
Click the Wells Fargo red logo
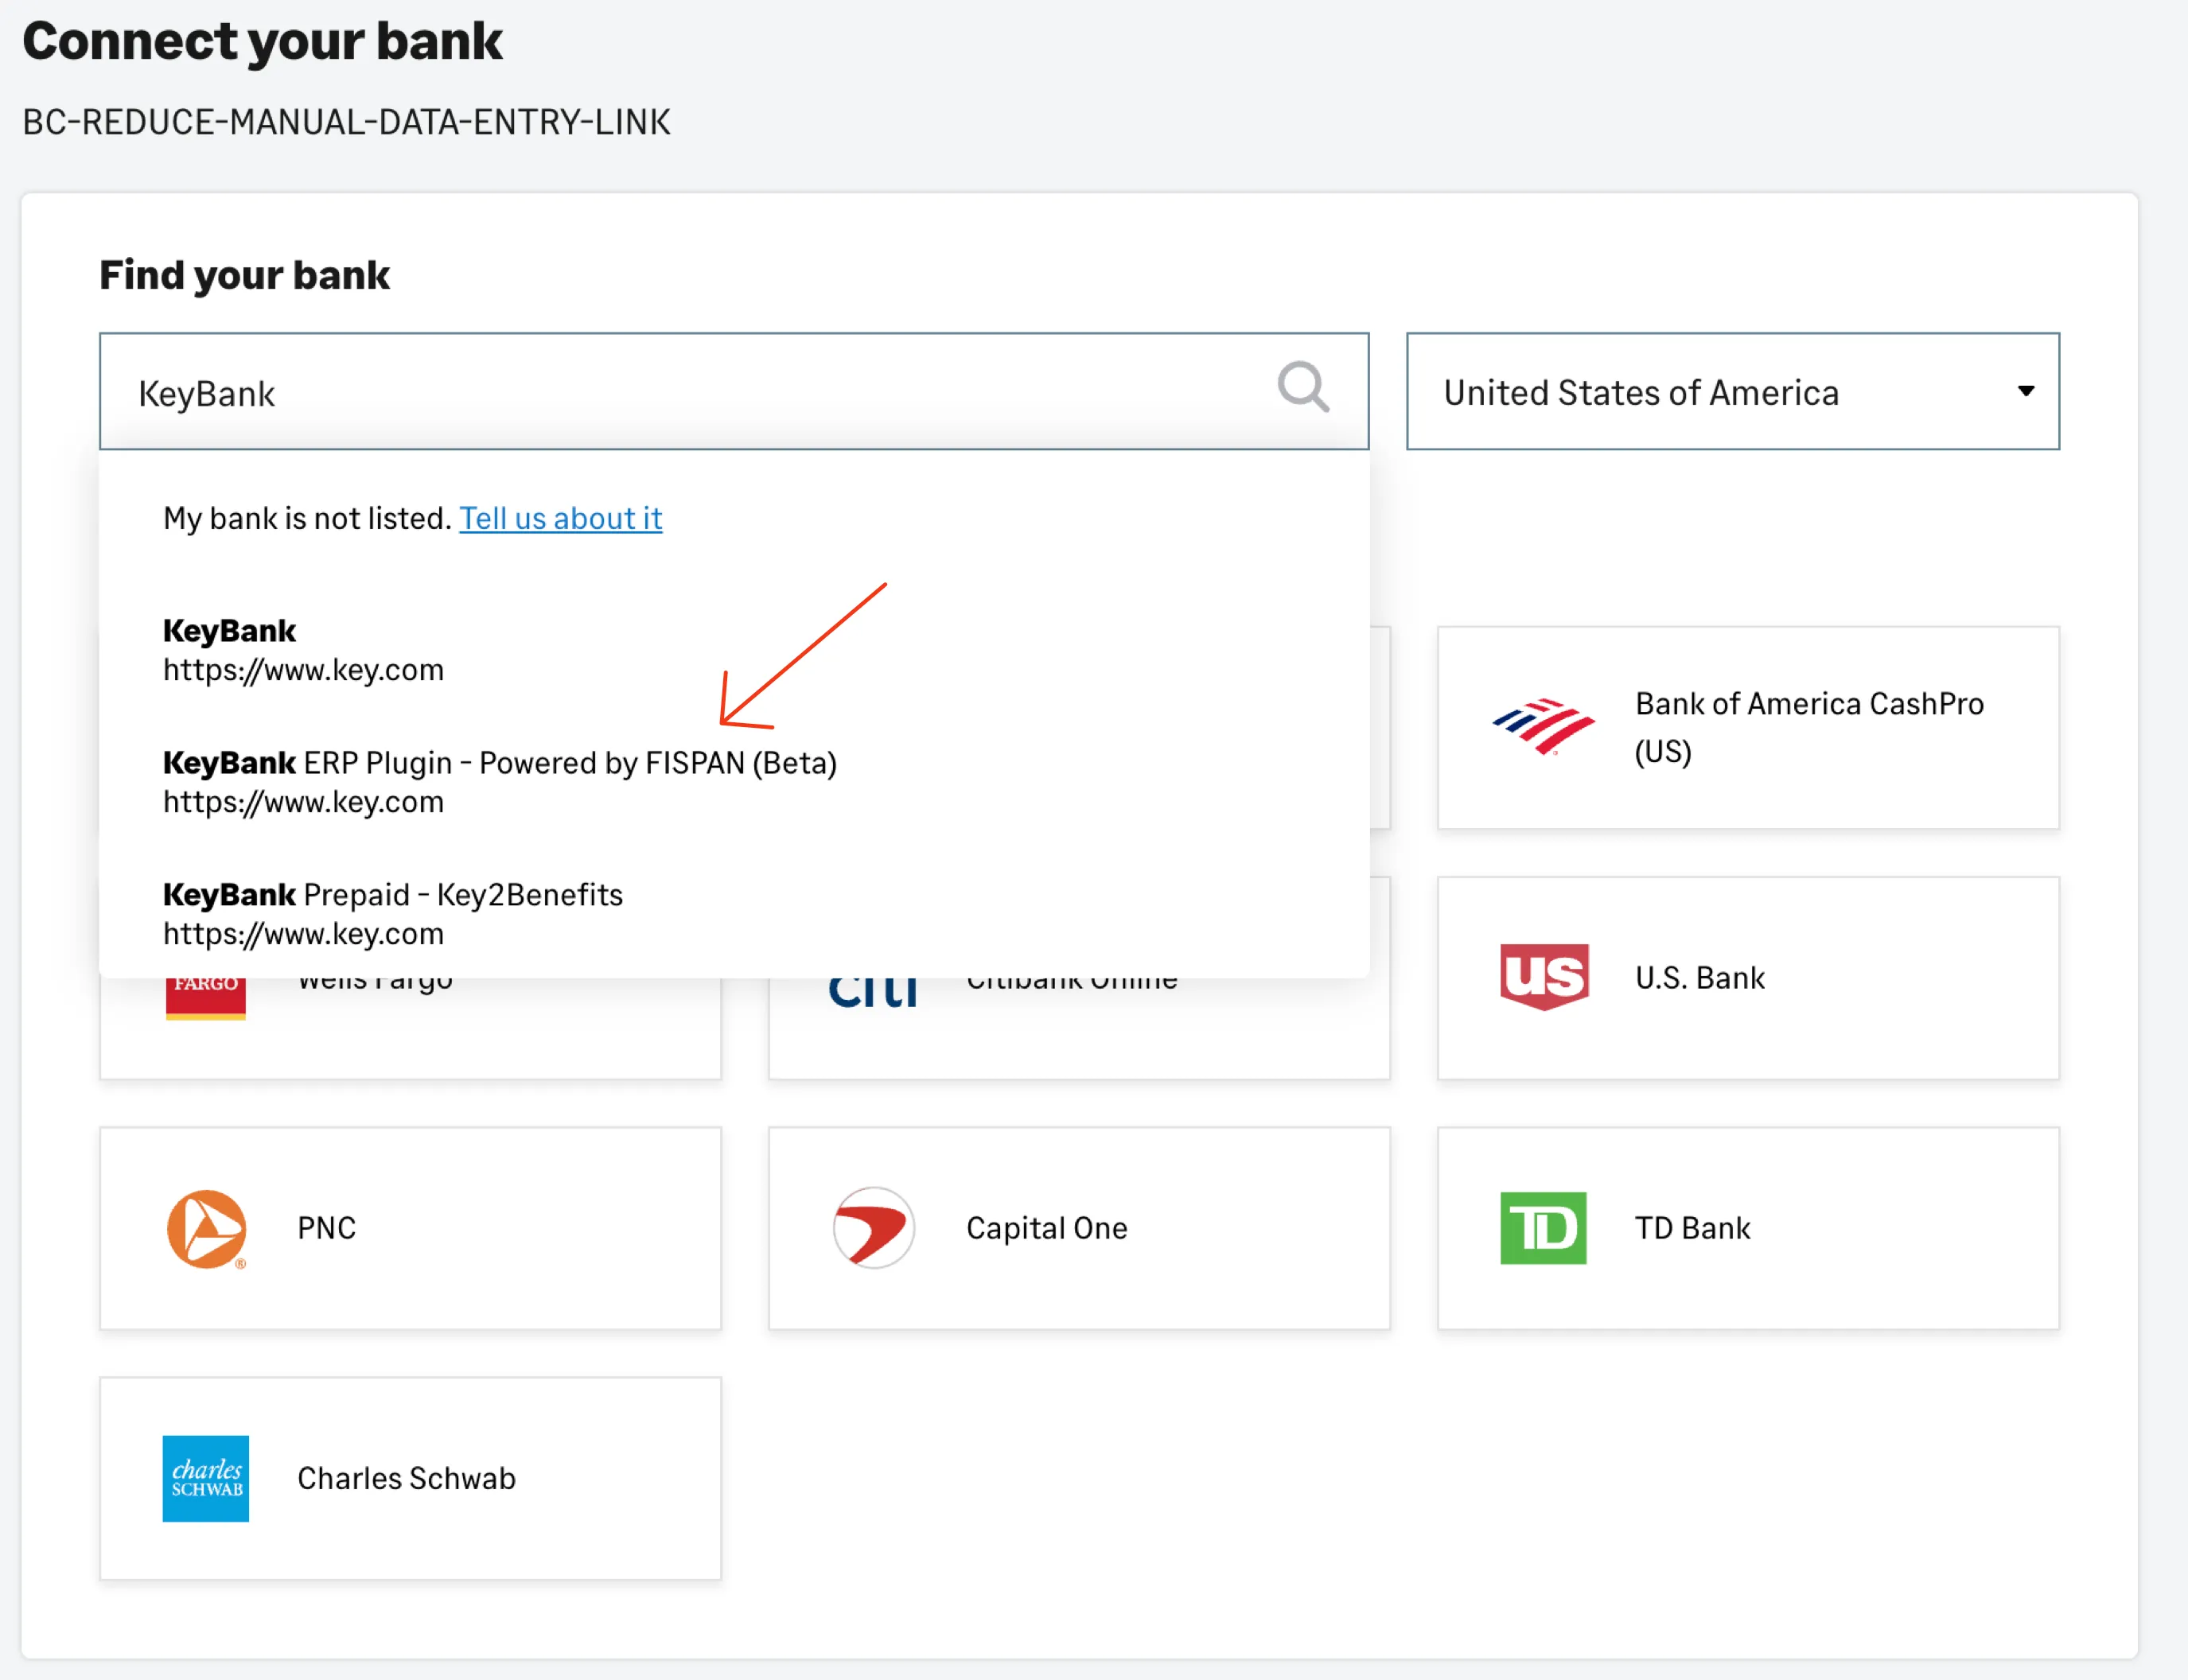[206, 999]
